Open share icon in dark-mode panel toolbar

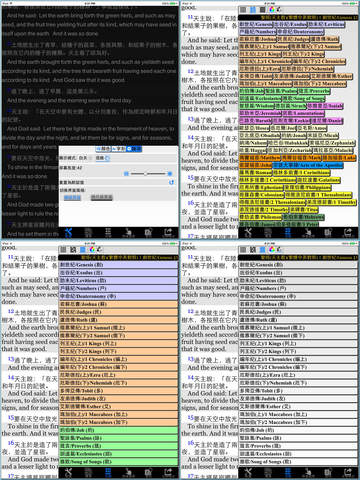tap(168, 233)
